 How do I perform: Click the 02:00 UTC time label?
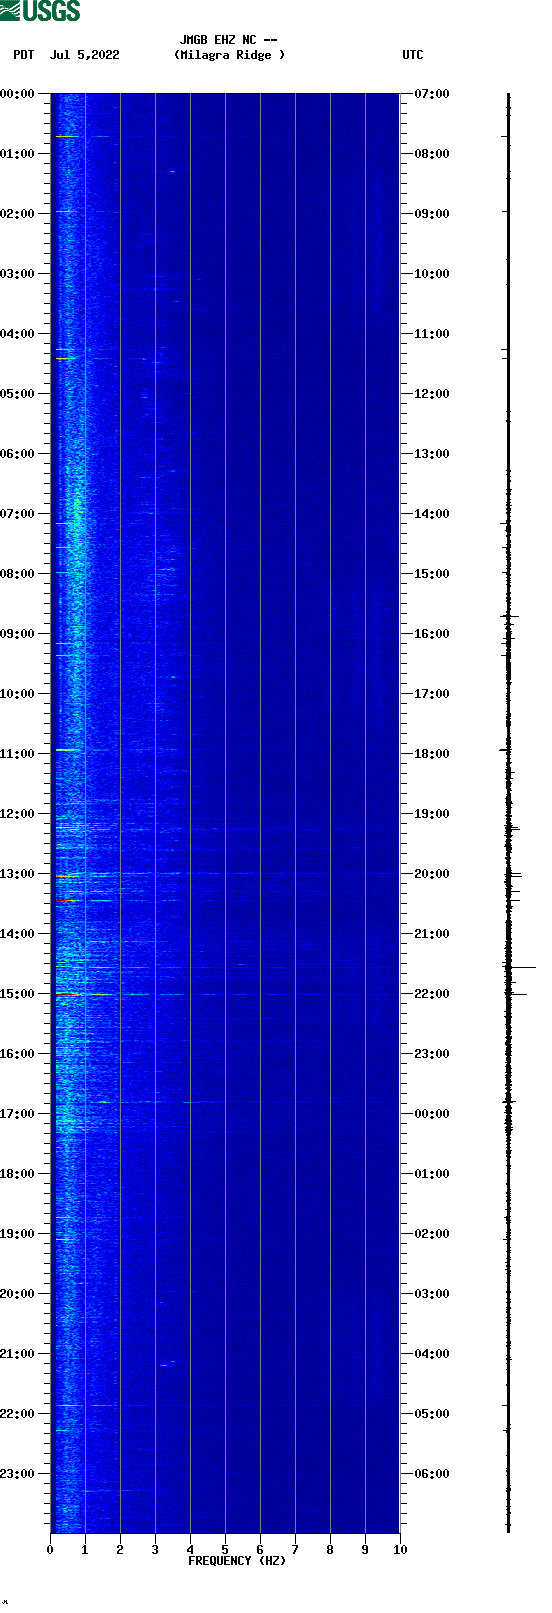click(432, 1234)
